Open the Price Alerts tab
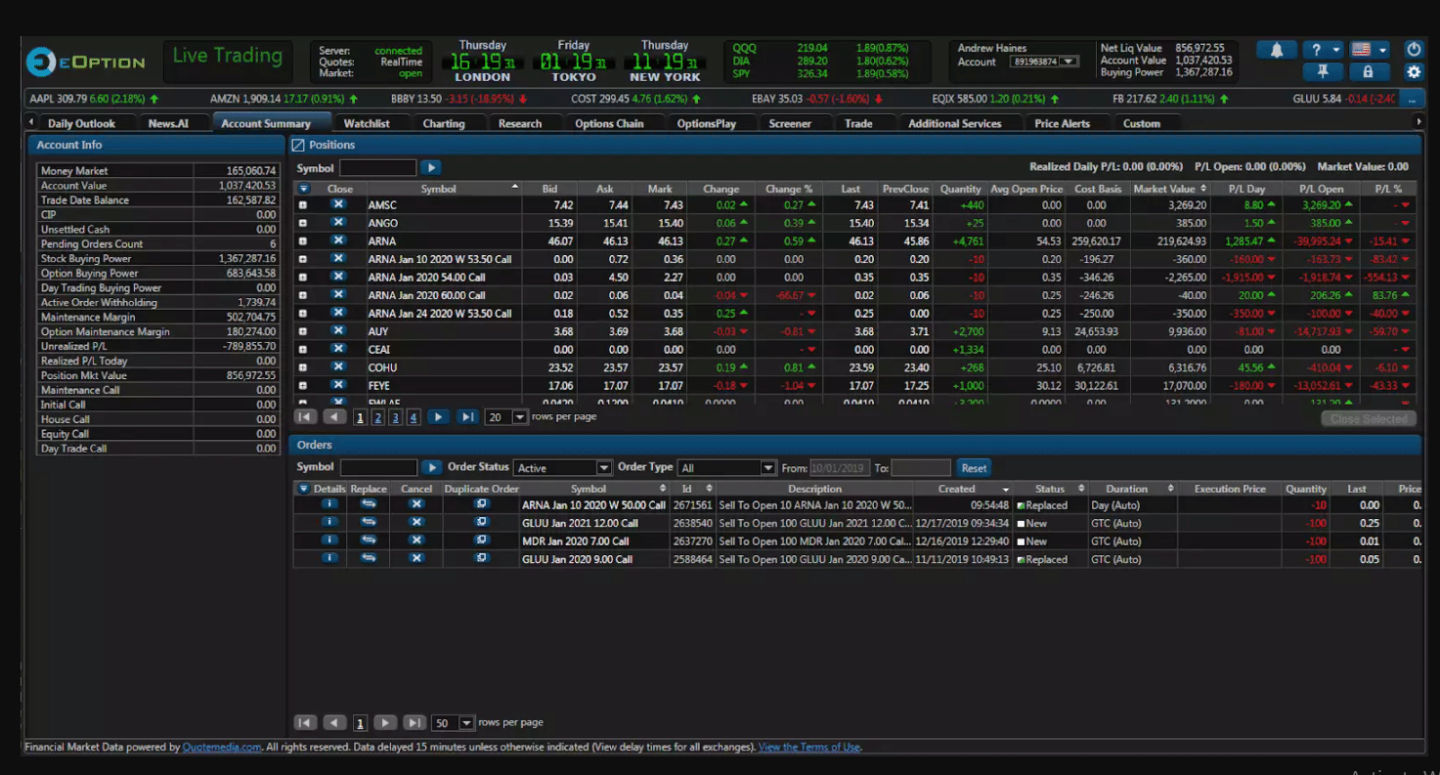 tap(1064, 123)
